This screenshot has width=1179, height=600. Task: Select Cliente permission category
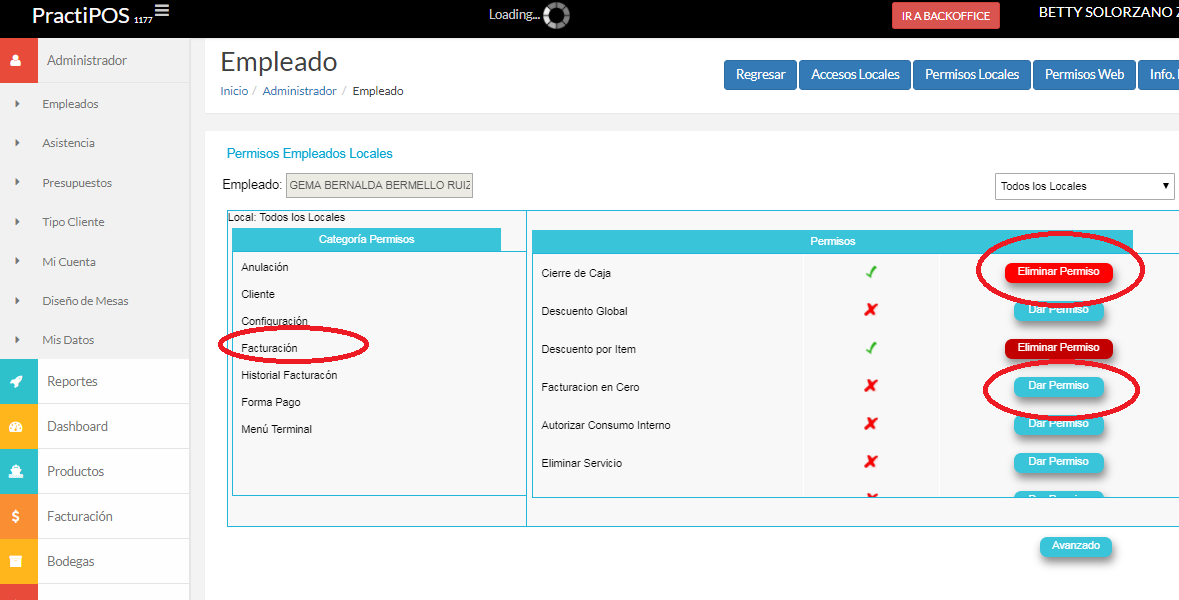(258, 294)
